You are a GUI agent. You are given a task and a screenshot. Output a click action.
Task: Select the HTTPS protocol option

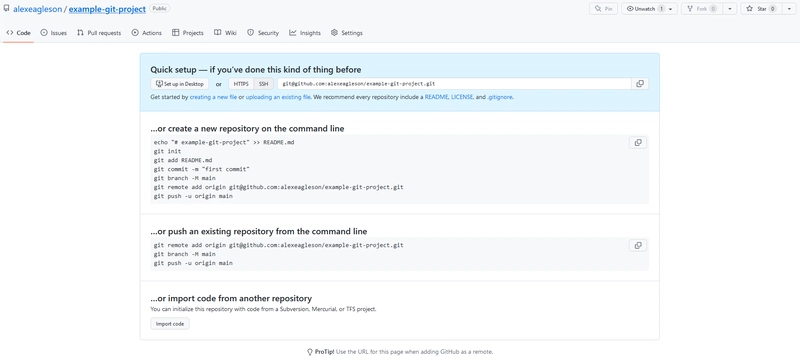pyautogui.click(x=241, y=84)
